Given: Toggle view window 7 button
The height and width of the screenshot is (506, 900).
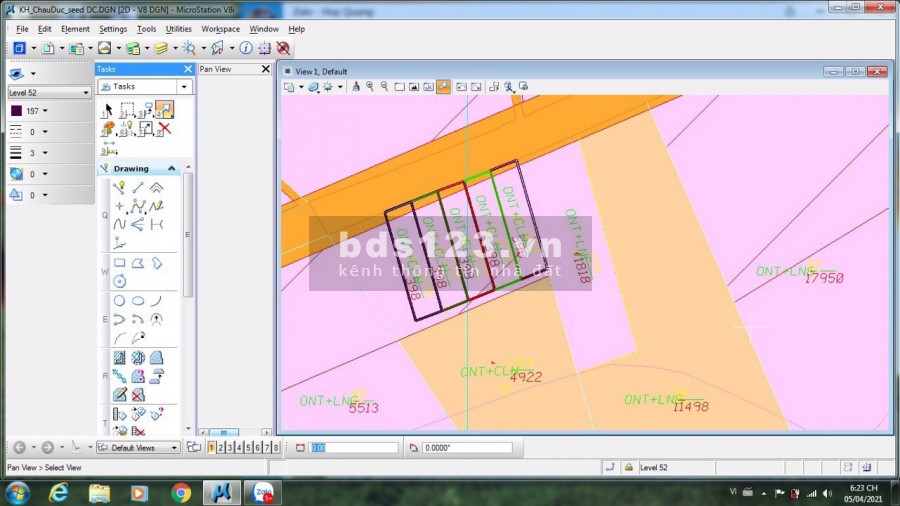Looking at the screenshot, I should (x=267, y=447).
